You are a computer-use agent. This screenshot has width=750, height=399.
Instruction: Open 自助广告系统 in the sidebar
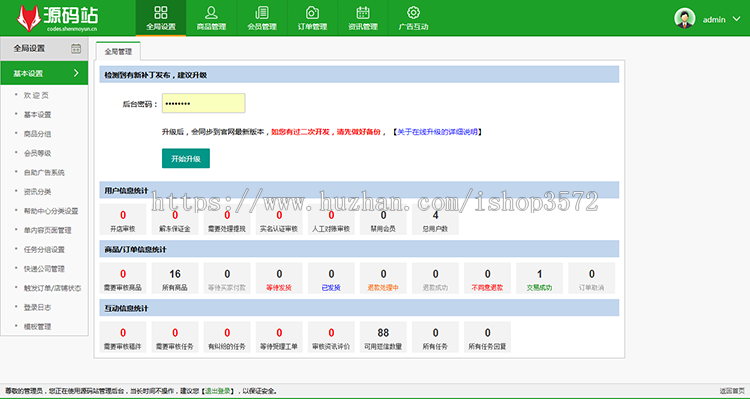coord(44,172)
